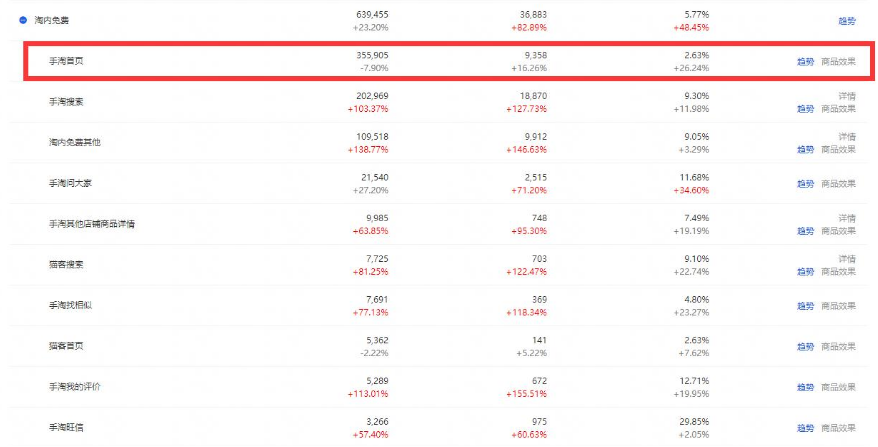Open 趋势 for 手淘首页 row

point(805,62)
